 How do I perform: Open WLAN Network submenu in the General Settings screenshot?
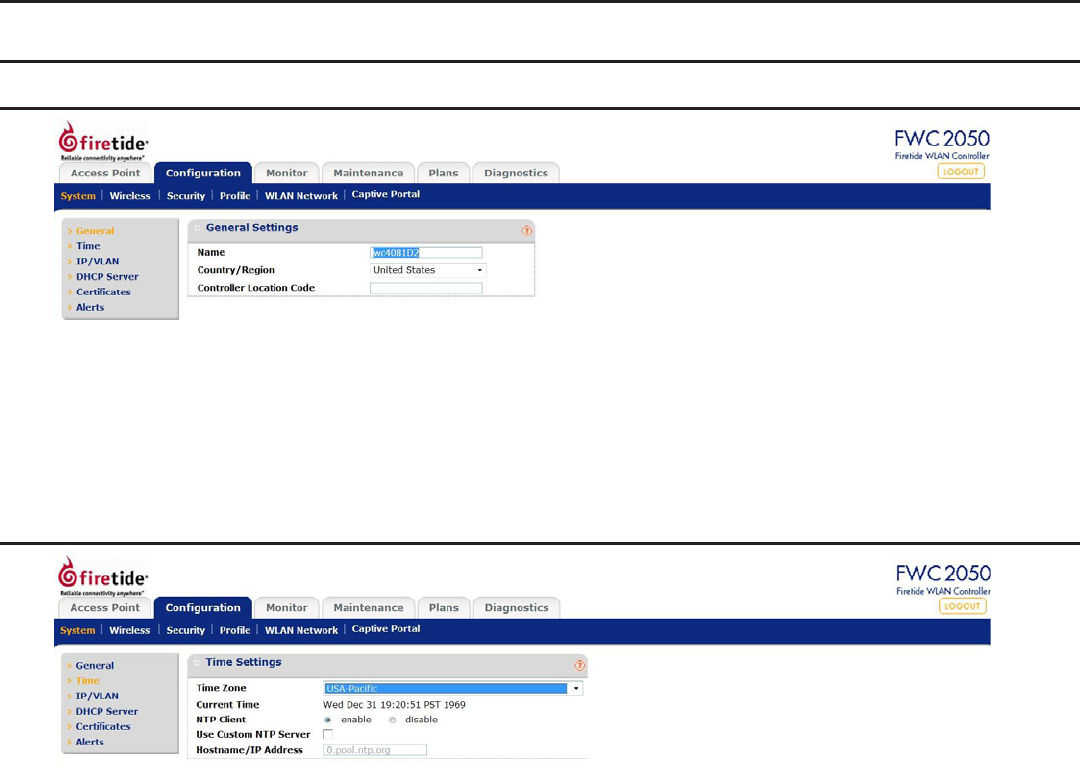(301, 196)
